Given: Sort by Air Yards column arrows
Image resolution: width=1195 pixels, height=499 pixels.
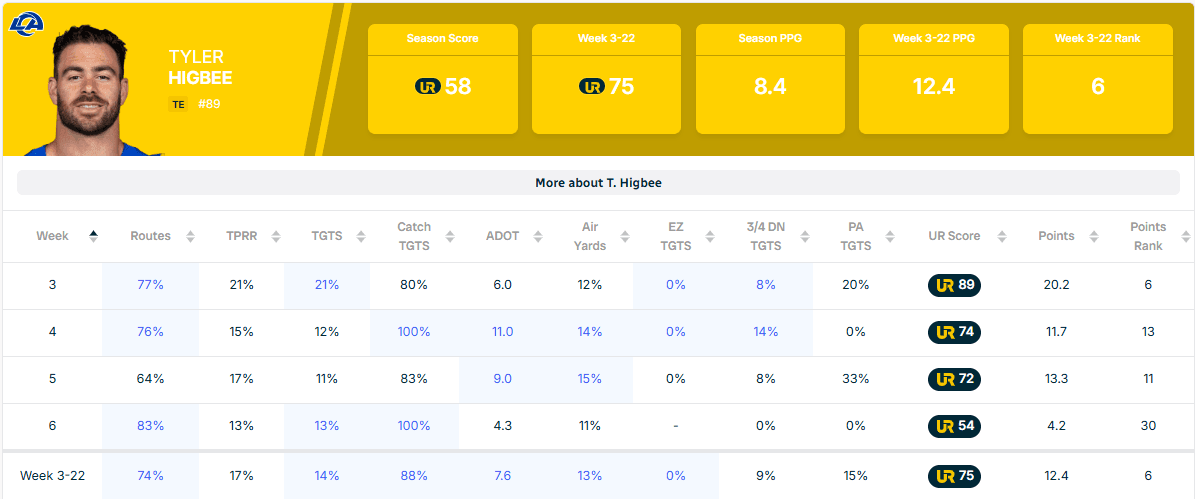Looking at the screenshot, I should coord(623,236).
